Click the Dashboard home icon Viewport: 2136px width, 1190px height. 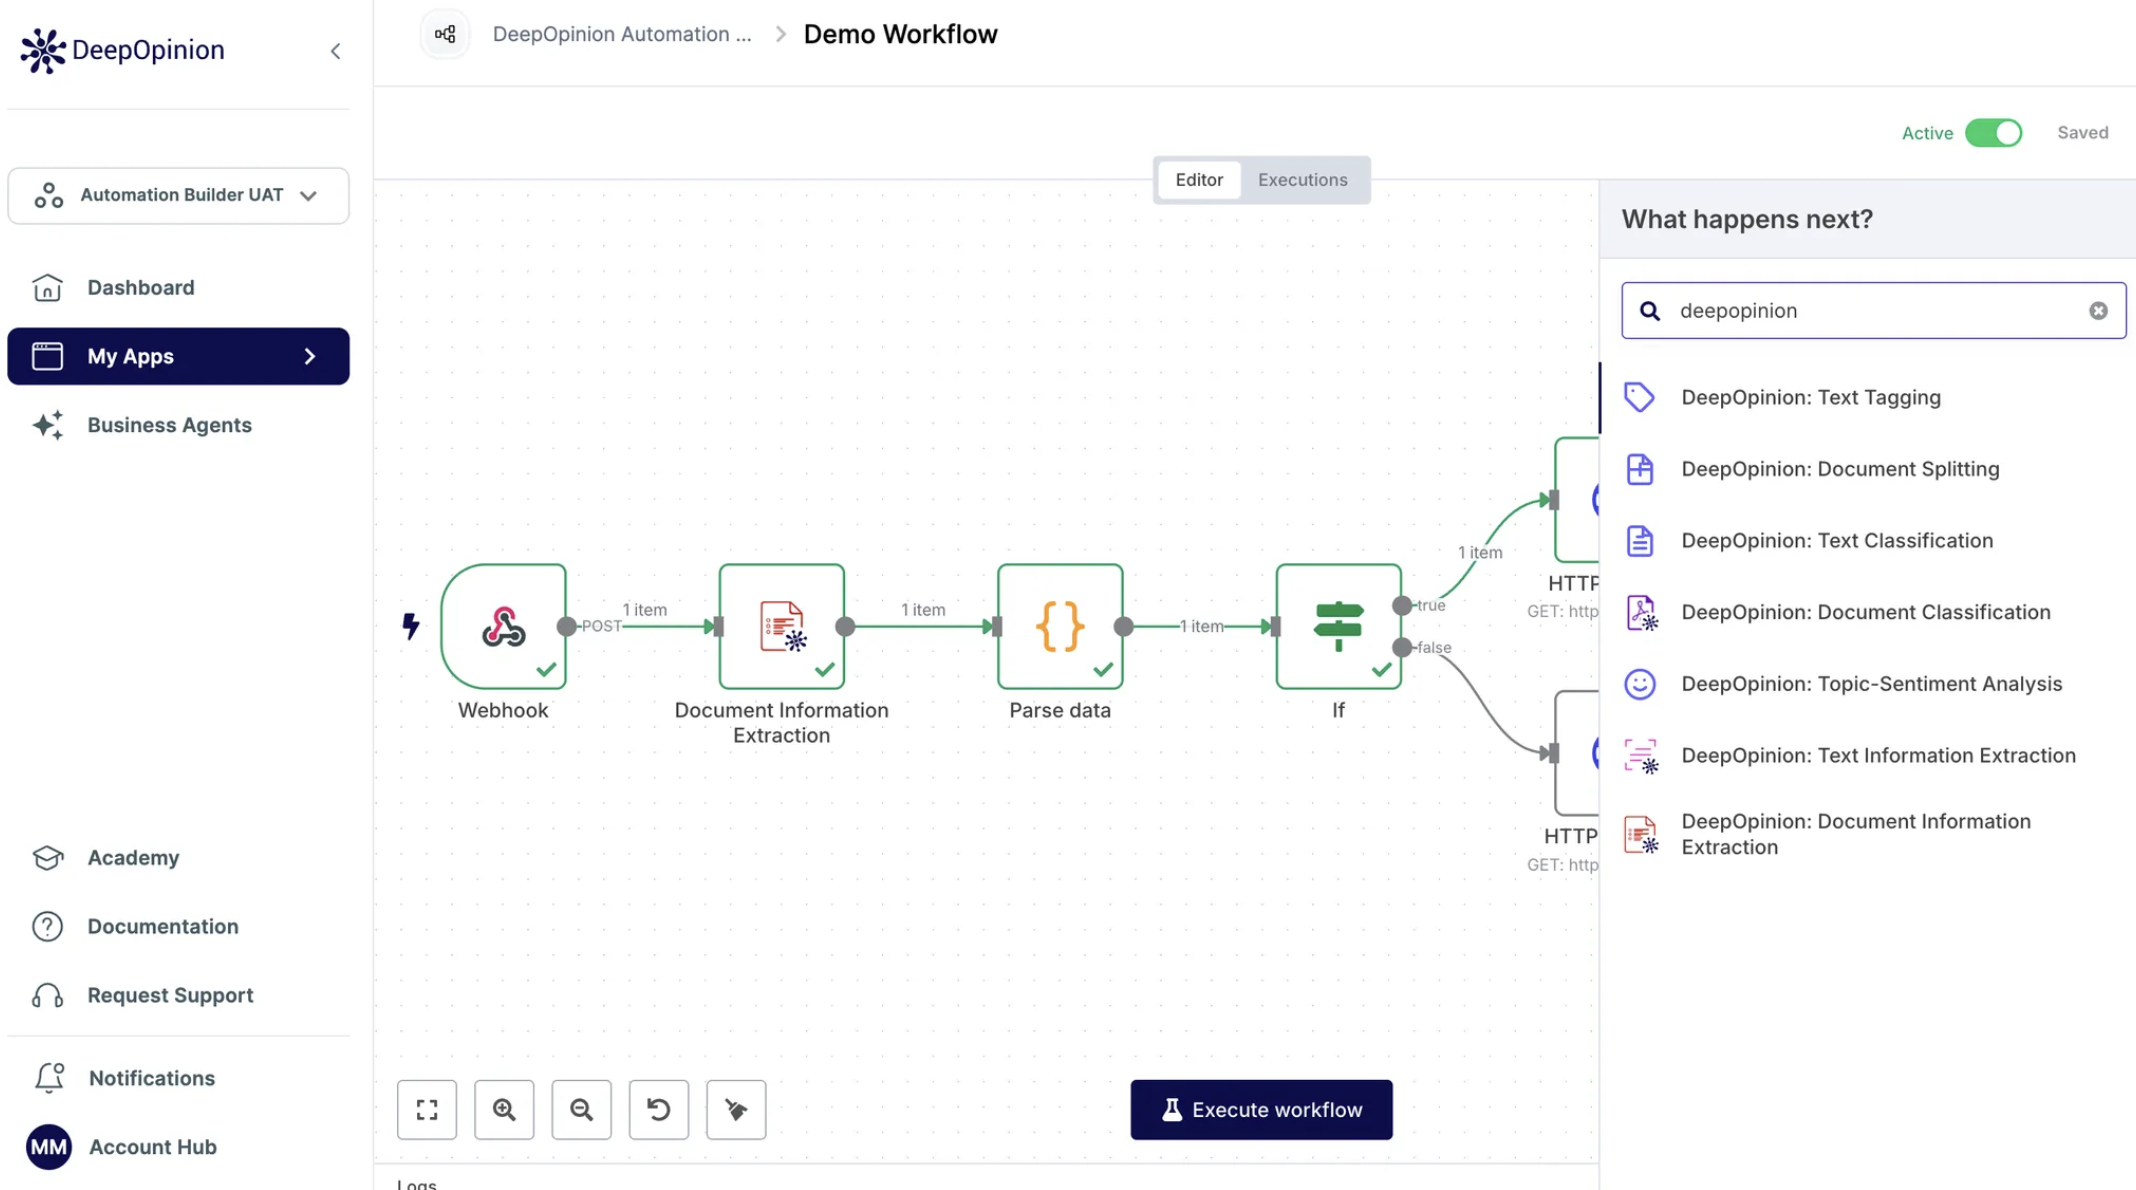(x=47, y=288)
